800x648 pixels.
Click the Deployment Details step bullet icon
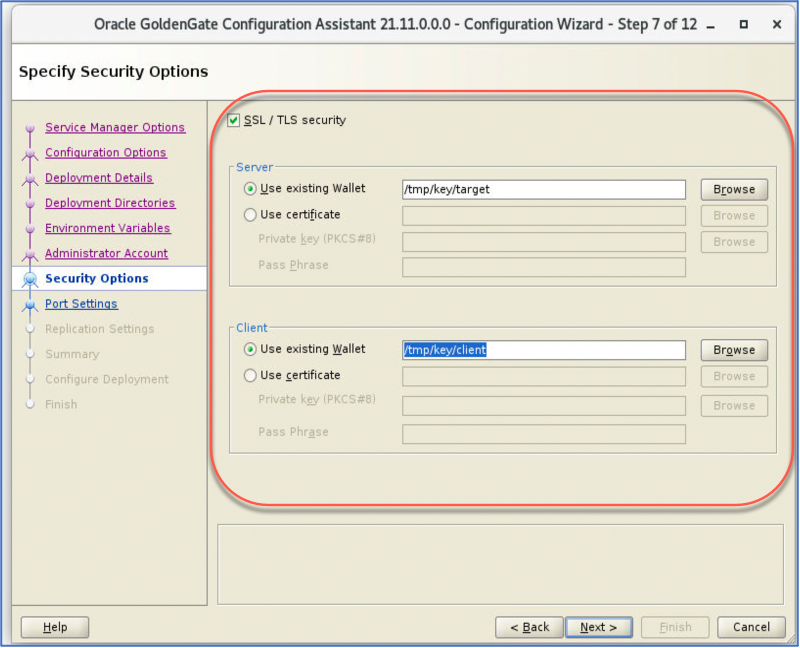pyautogui.click(x=30, y=178)
